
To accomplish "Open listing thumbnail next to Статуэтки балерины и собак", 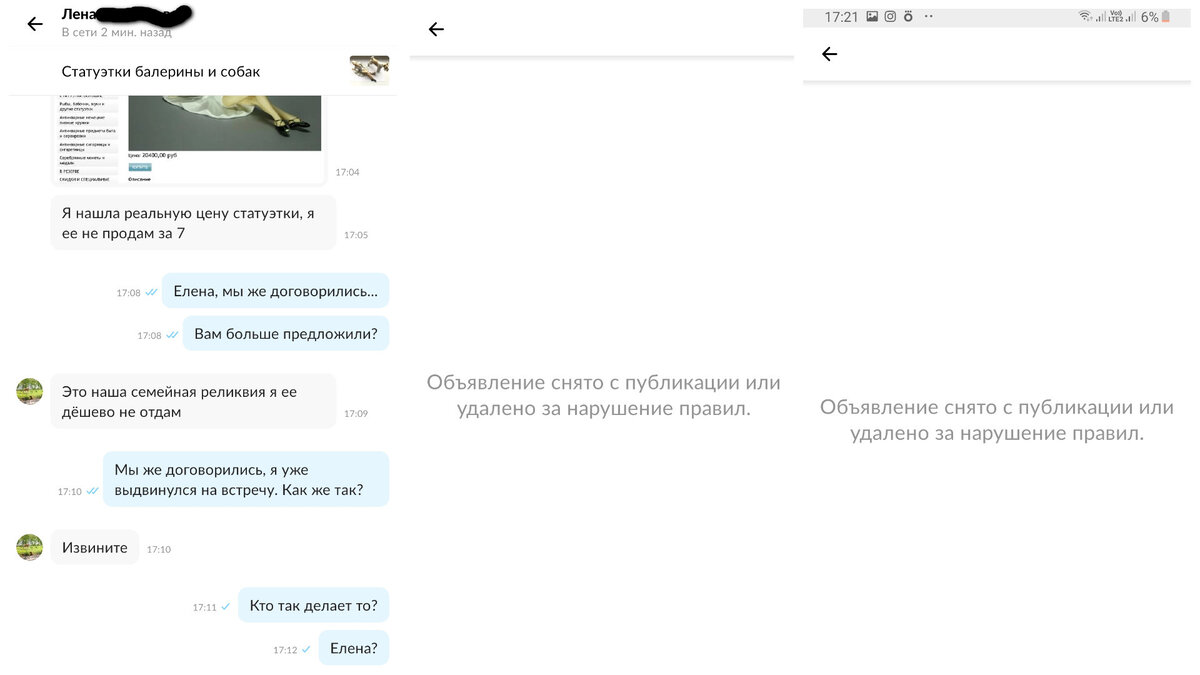I will coord(369,71).
